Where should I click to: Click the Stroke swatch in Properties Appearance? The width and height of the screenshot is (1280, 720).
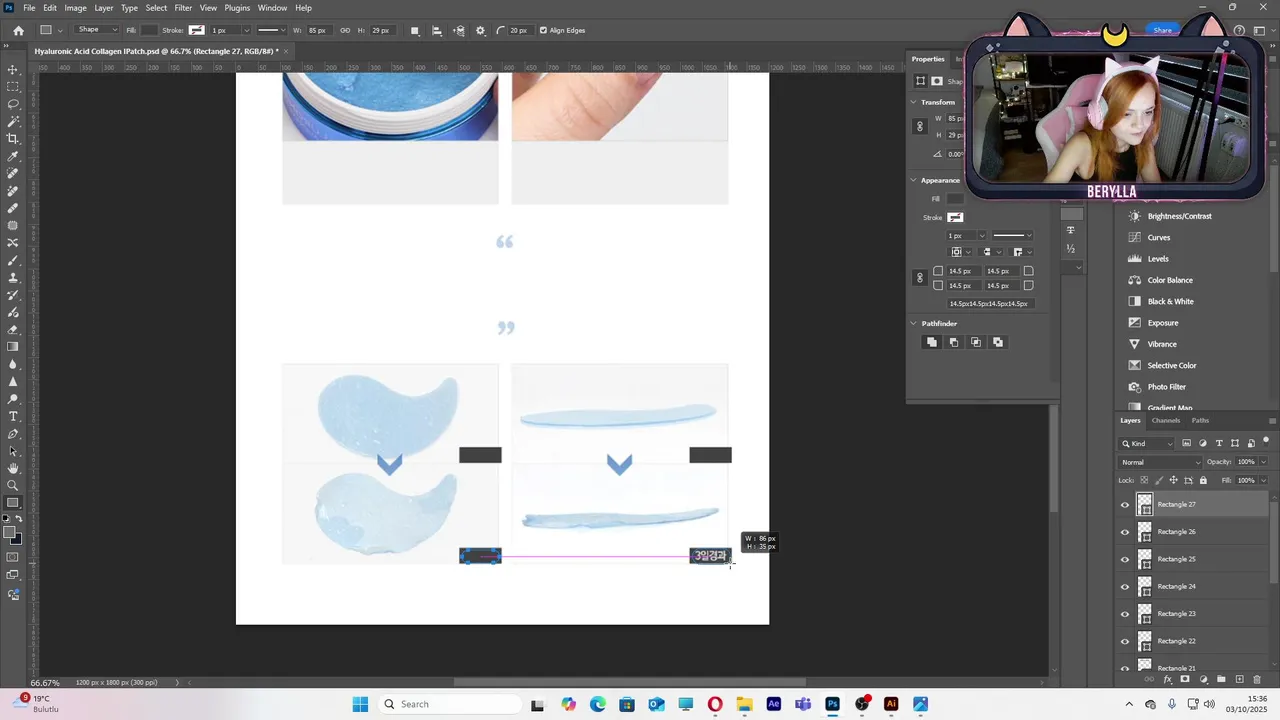[955, 217]
